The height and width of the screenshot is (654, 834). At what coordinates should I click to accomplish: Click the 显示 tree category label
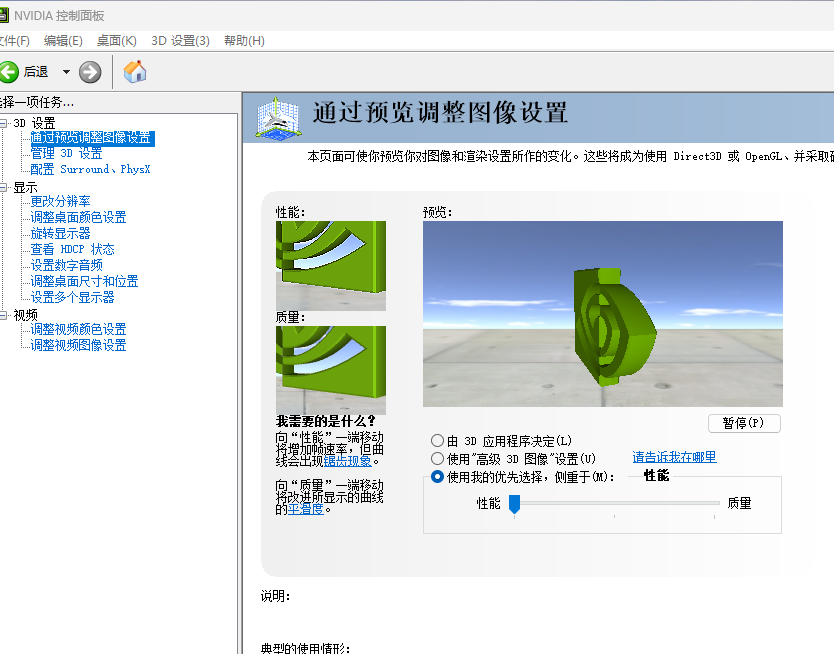point(26,187)
